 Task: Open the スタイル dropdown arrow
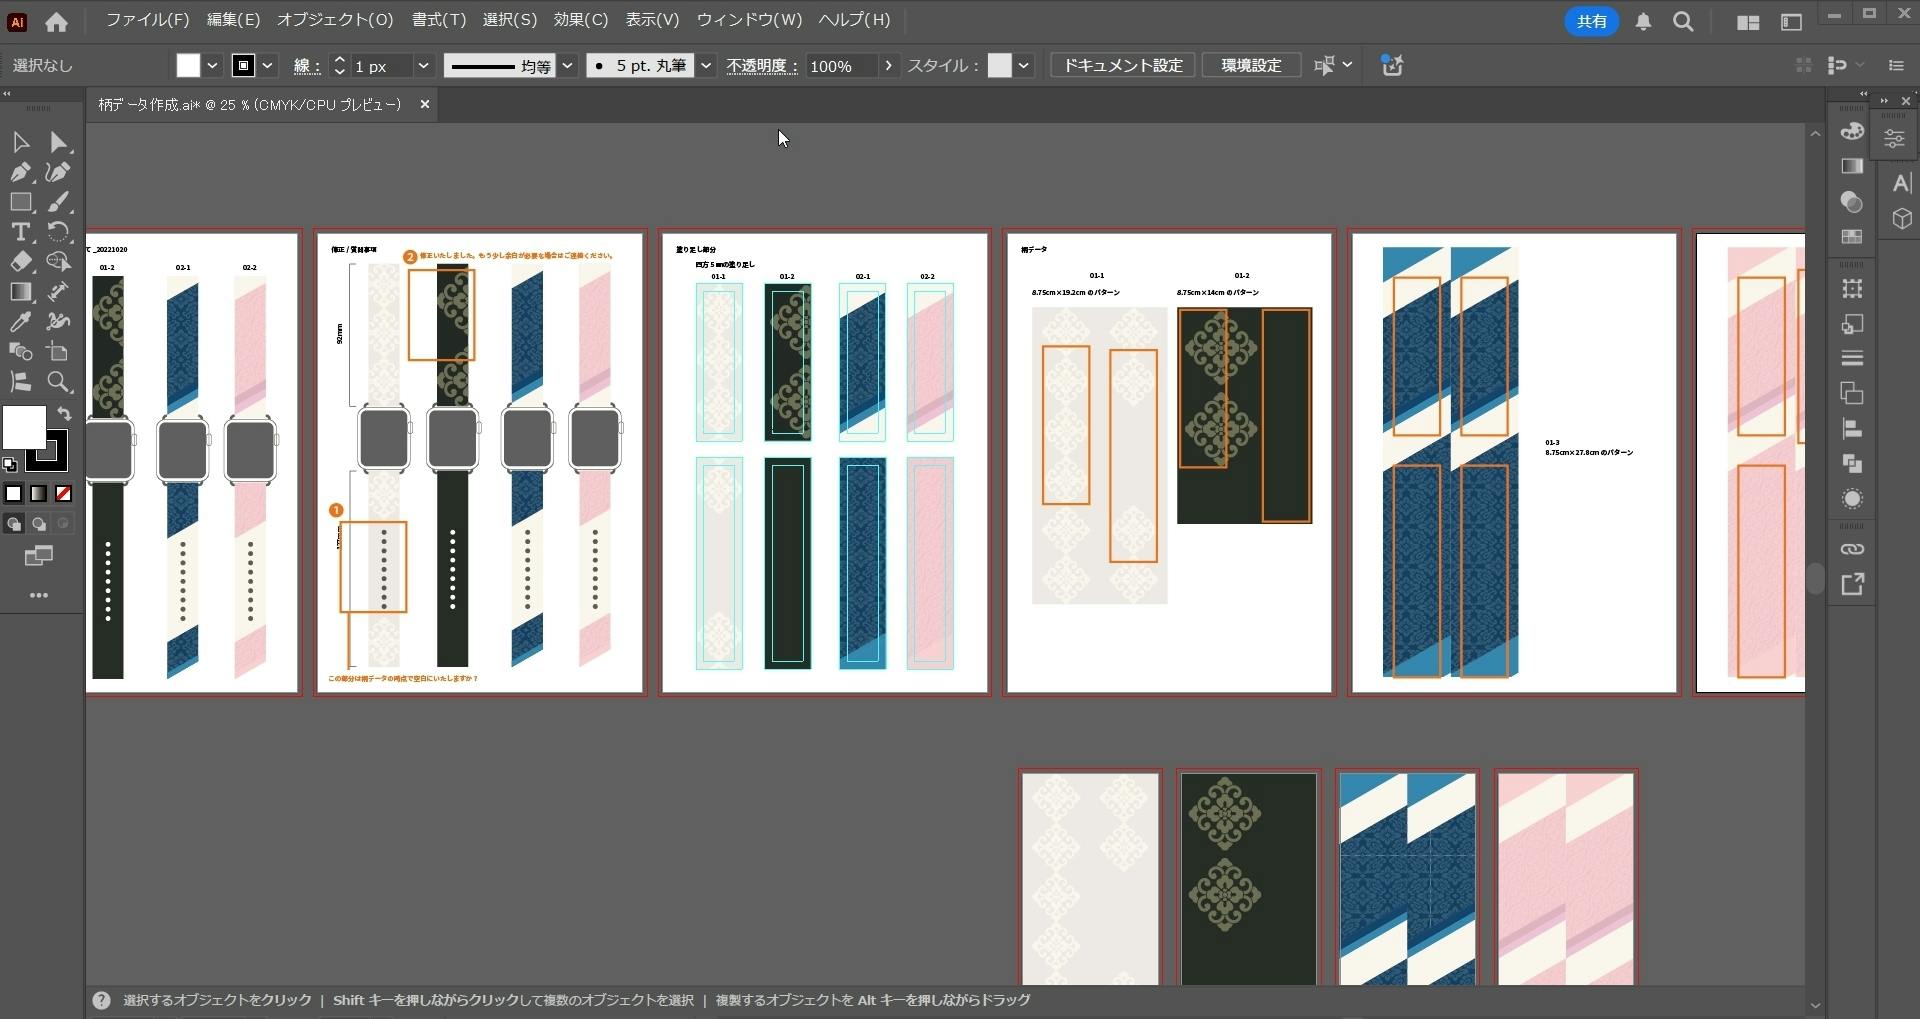1024,66
